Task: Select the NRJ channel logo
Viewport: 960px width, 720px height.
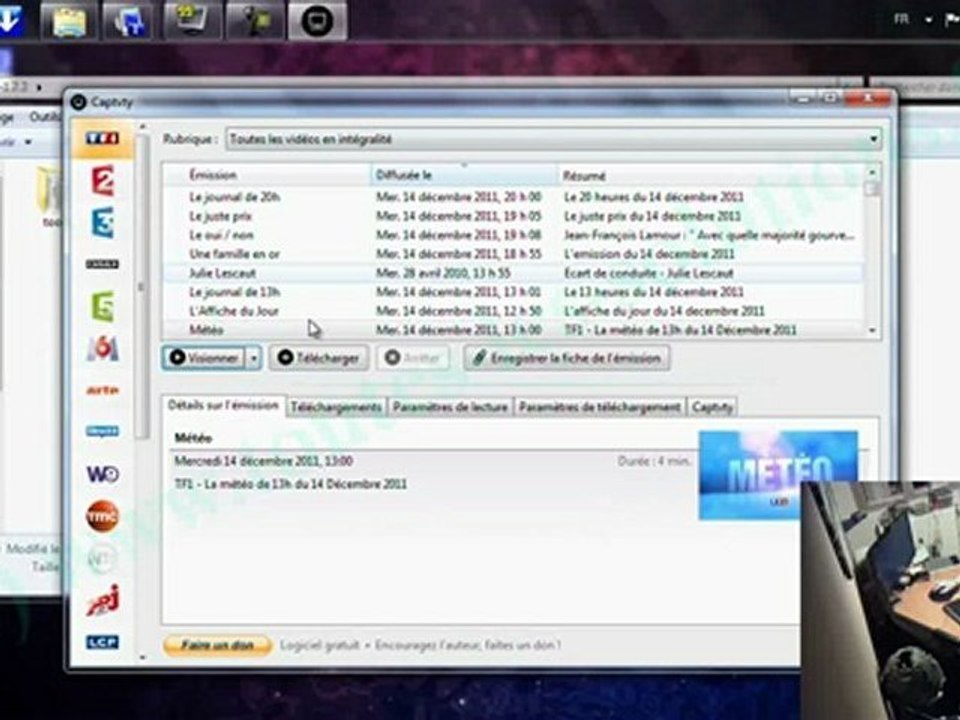Action: point(102,601)
